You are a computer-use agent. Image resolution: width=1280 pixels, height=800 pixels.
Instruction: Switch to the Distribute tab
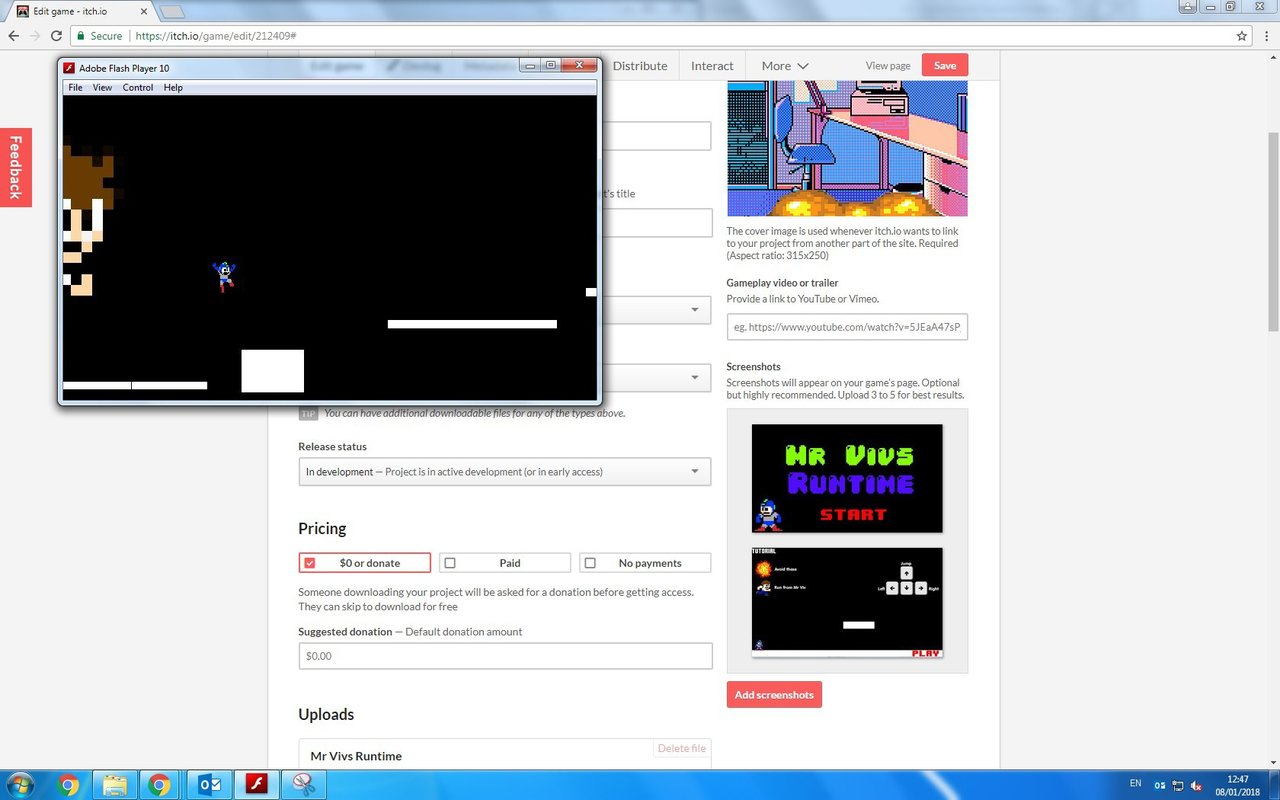640,66
